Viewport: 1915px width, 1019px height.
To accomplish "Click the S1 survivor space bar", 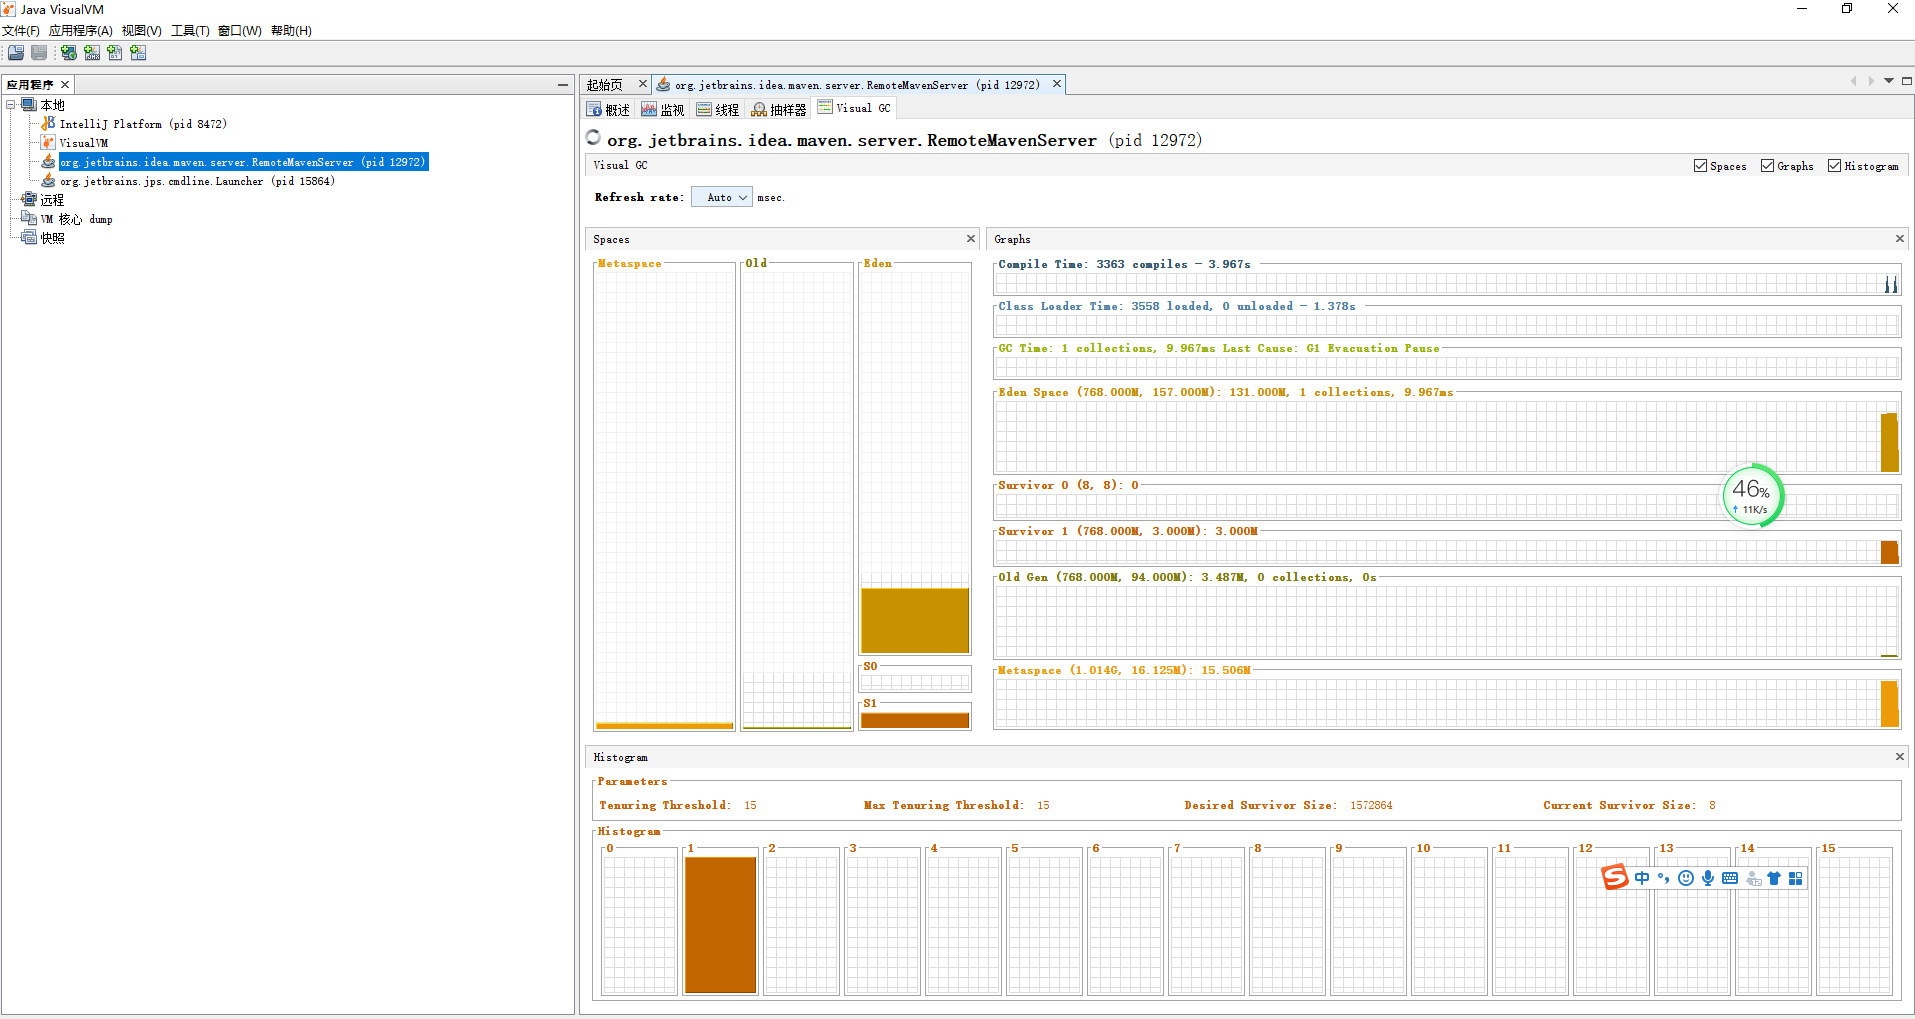I will [x=915, y=720].
